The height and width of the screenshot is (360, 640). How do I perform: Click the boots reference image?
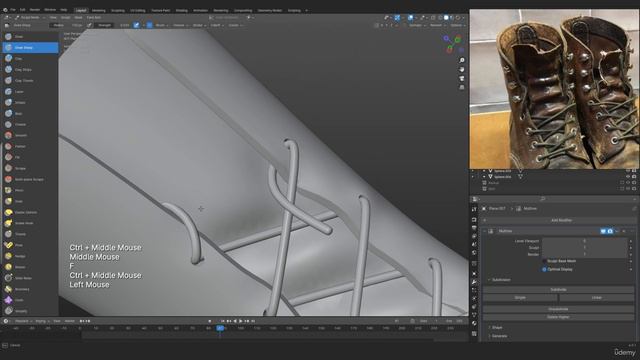554,89
